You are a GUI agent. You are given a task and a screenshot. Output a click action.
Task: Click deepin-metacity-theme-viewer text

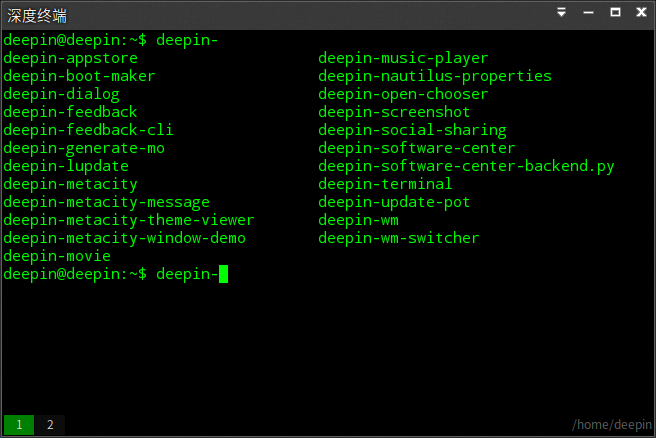pos(128,220)
